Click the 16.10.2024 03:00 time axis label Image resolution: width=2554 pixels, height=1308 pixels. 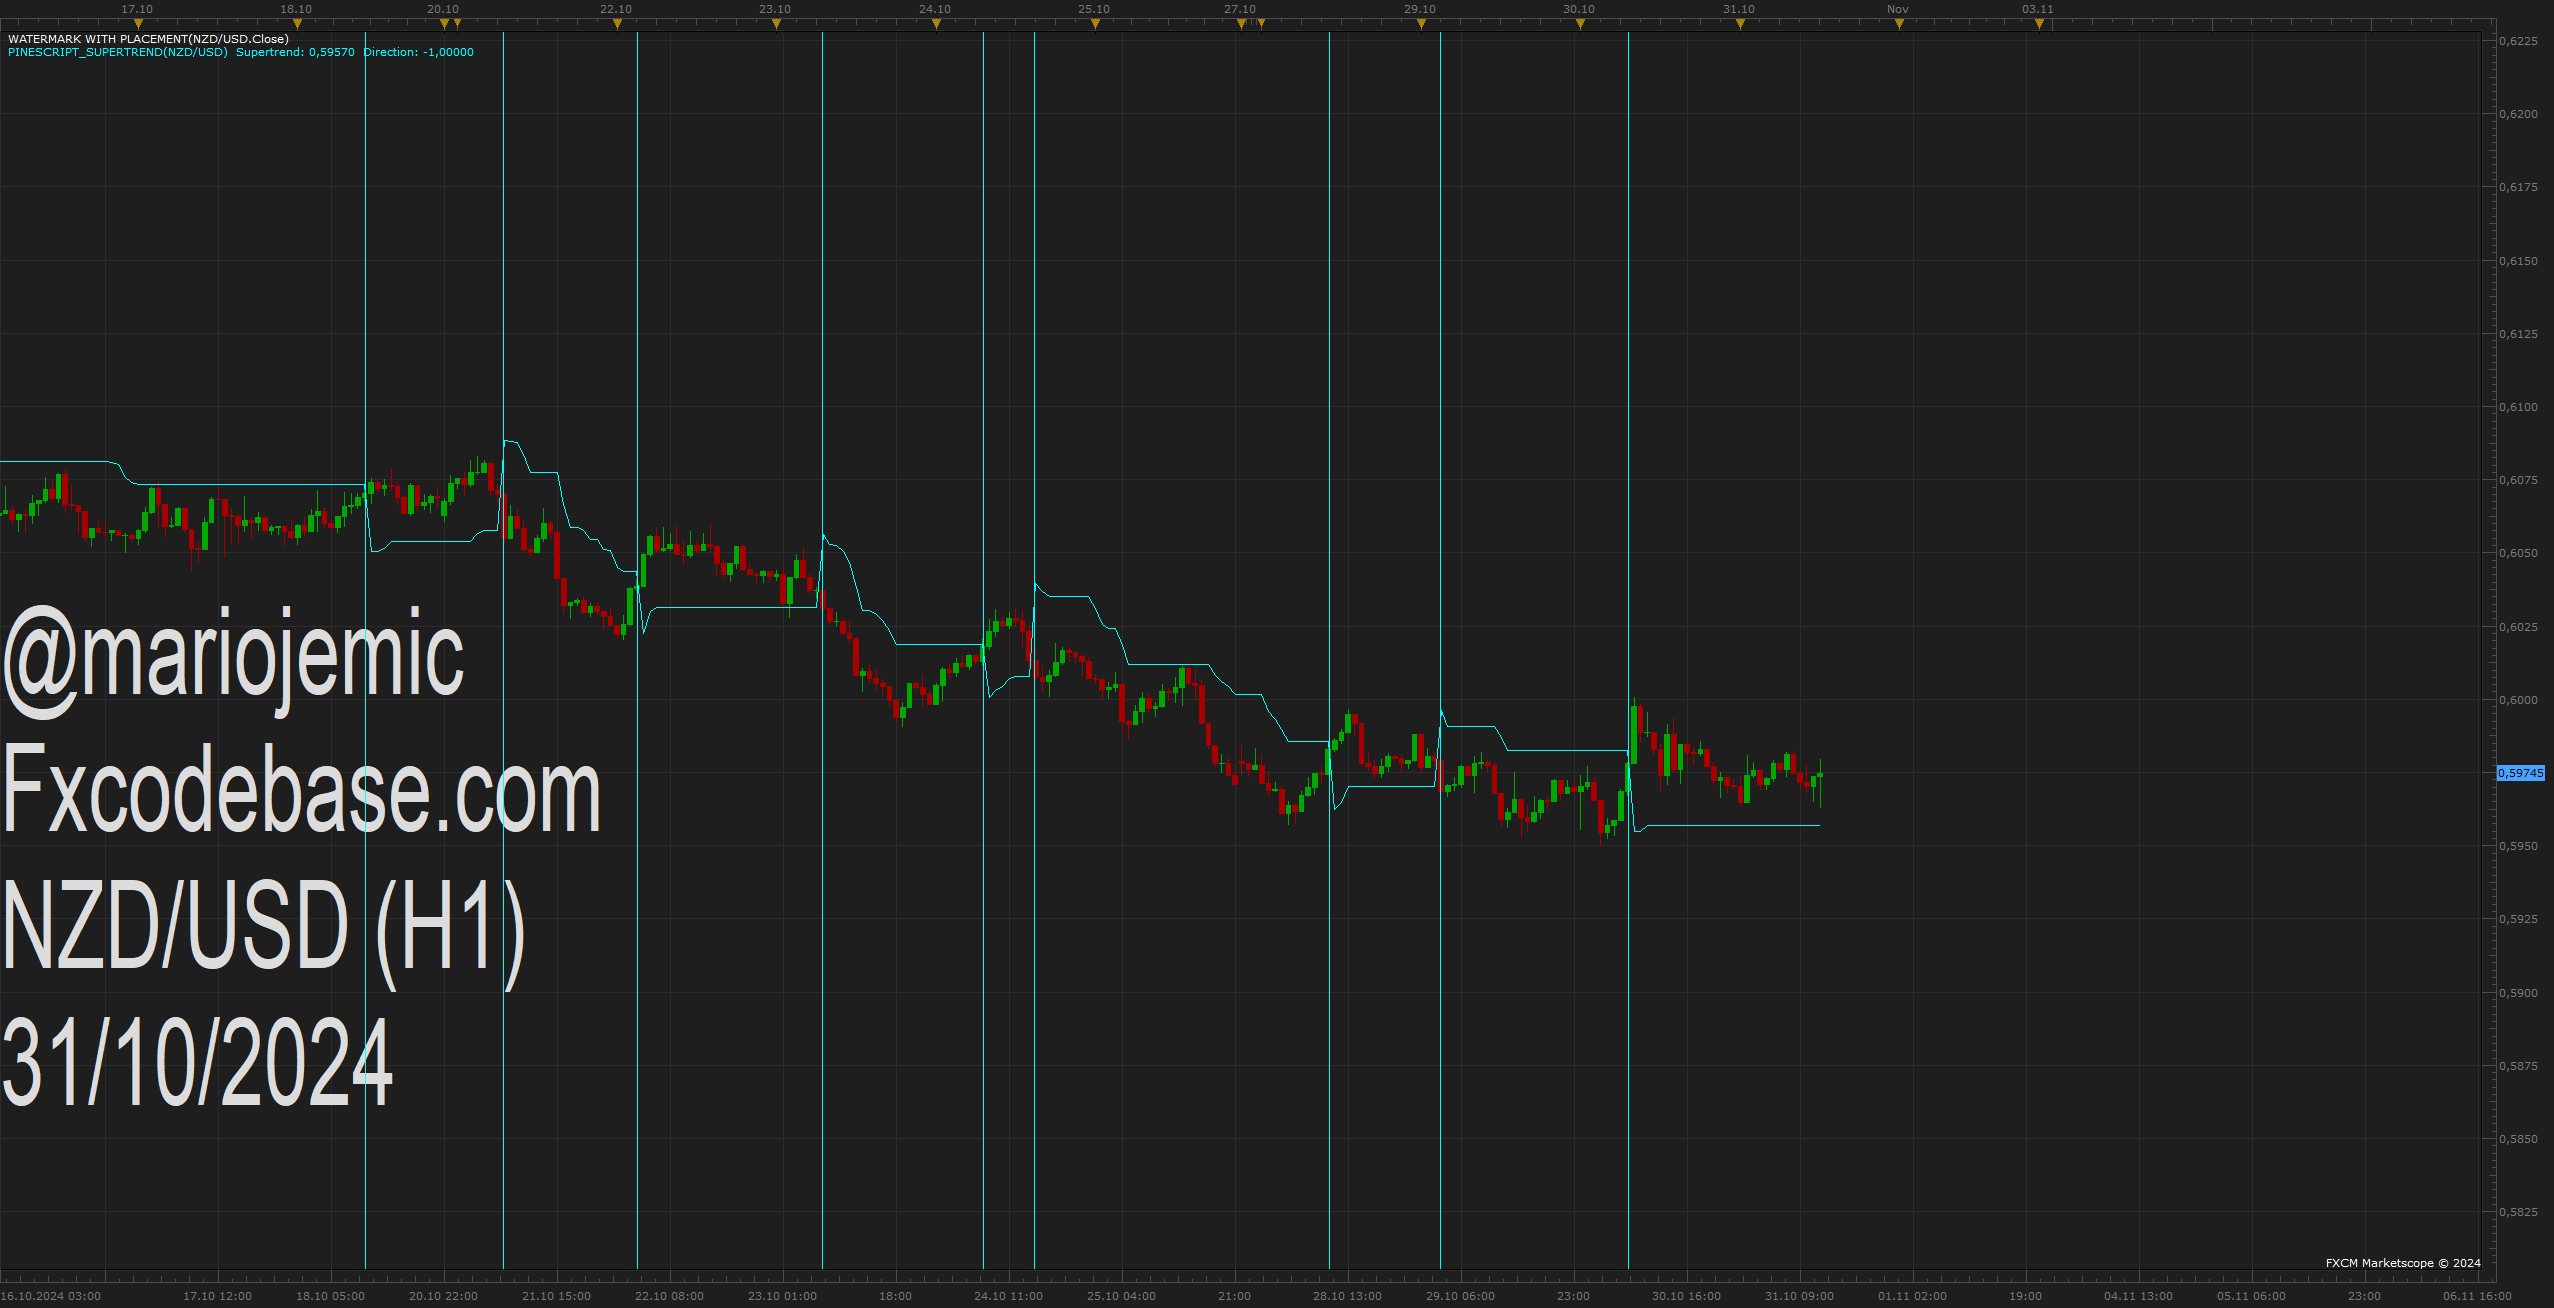coord(51,1296)
